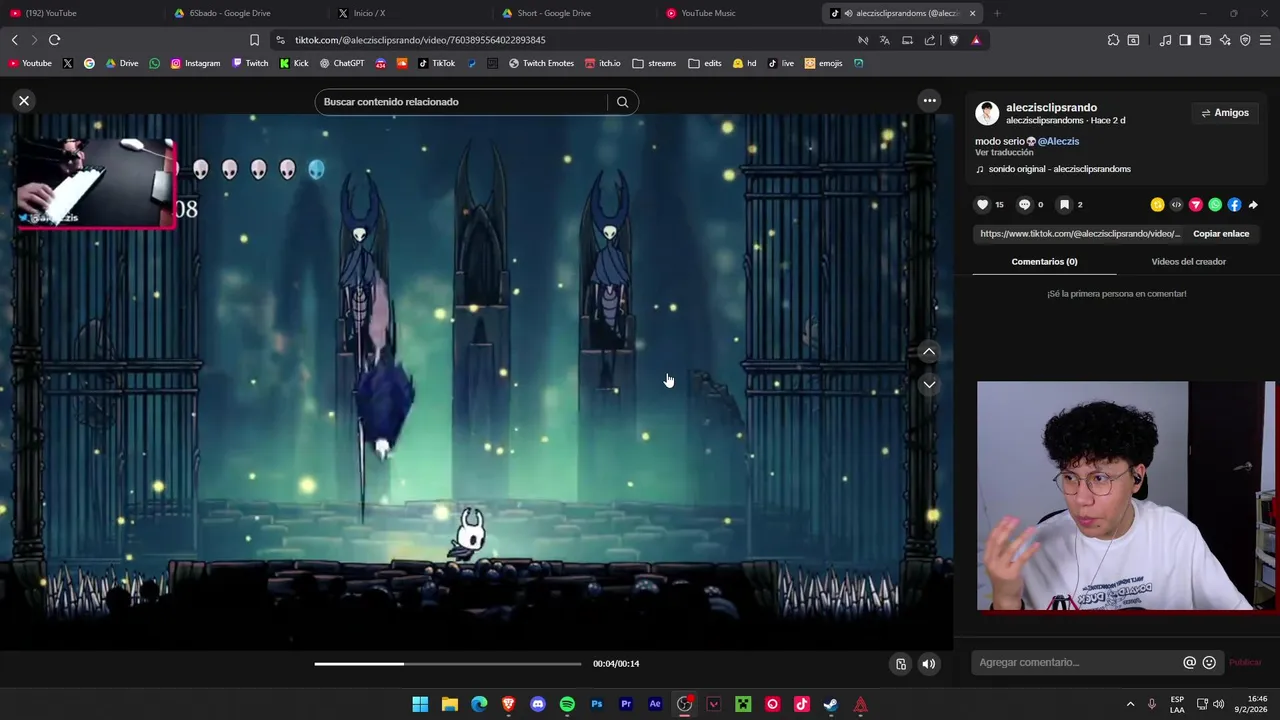
Task: Insert mention with @ icon
Action: pos(1189,662)
